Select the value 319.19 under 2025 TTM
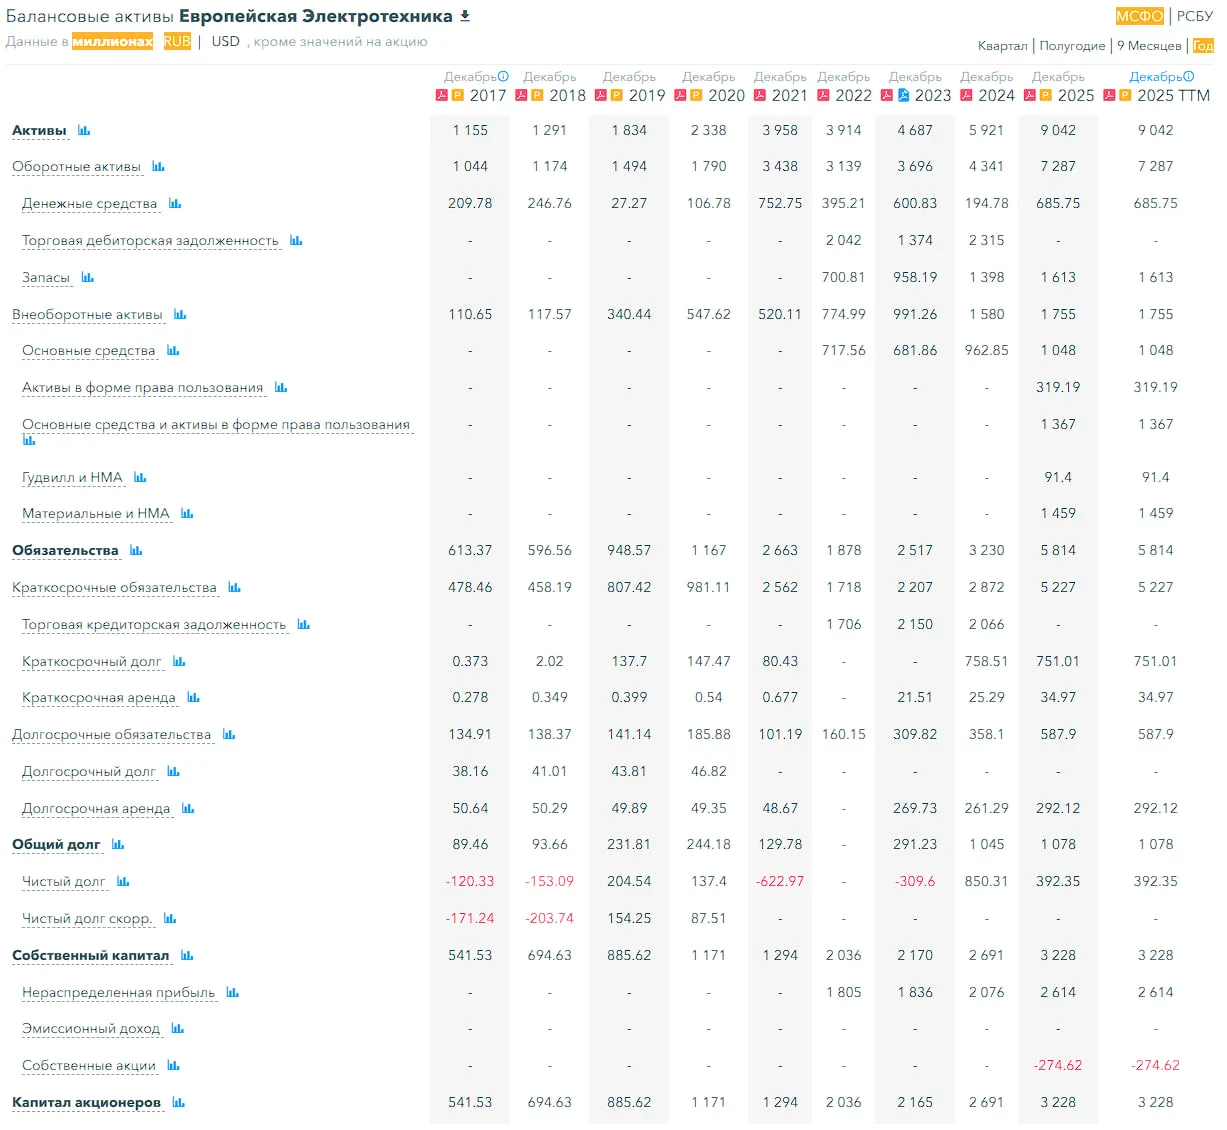Screen dimensions: 1227x1130 click(1156, 388)
